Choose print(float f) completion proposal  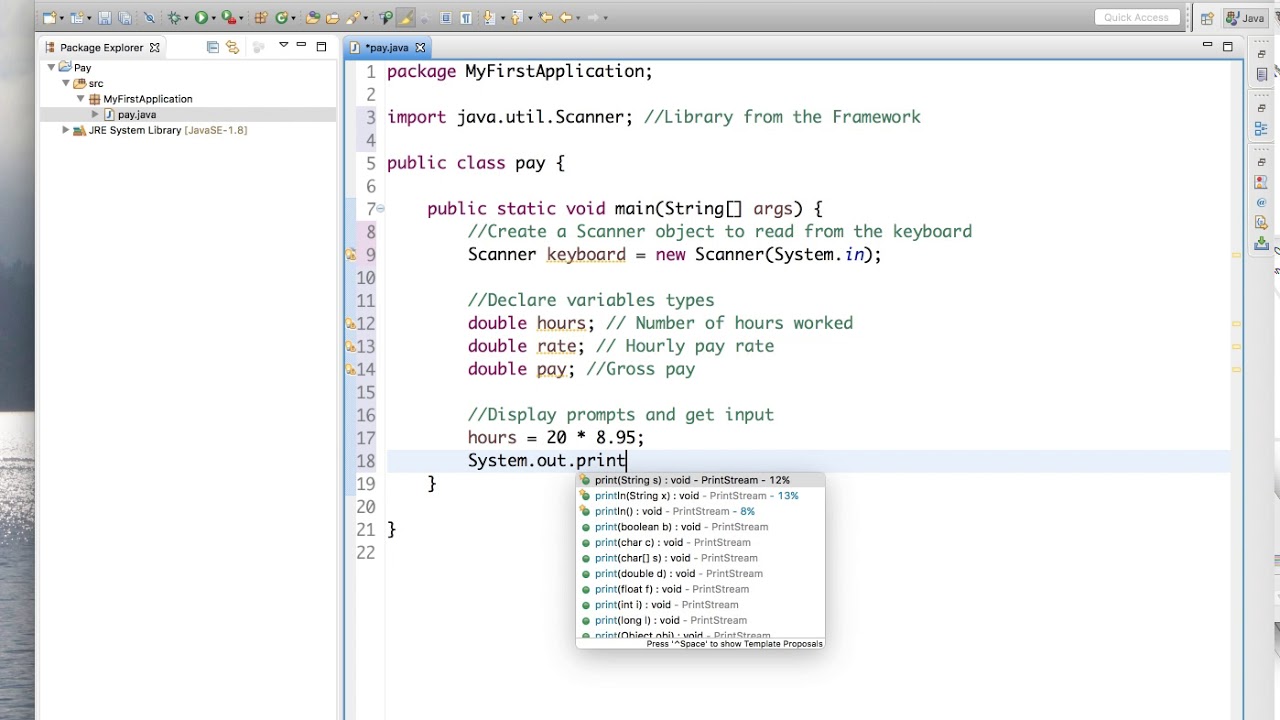pyautogui.click(x=700, y=589)
